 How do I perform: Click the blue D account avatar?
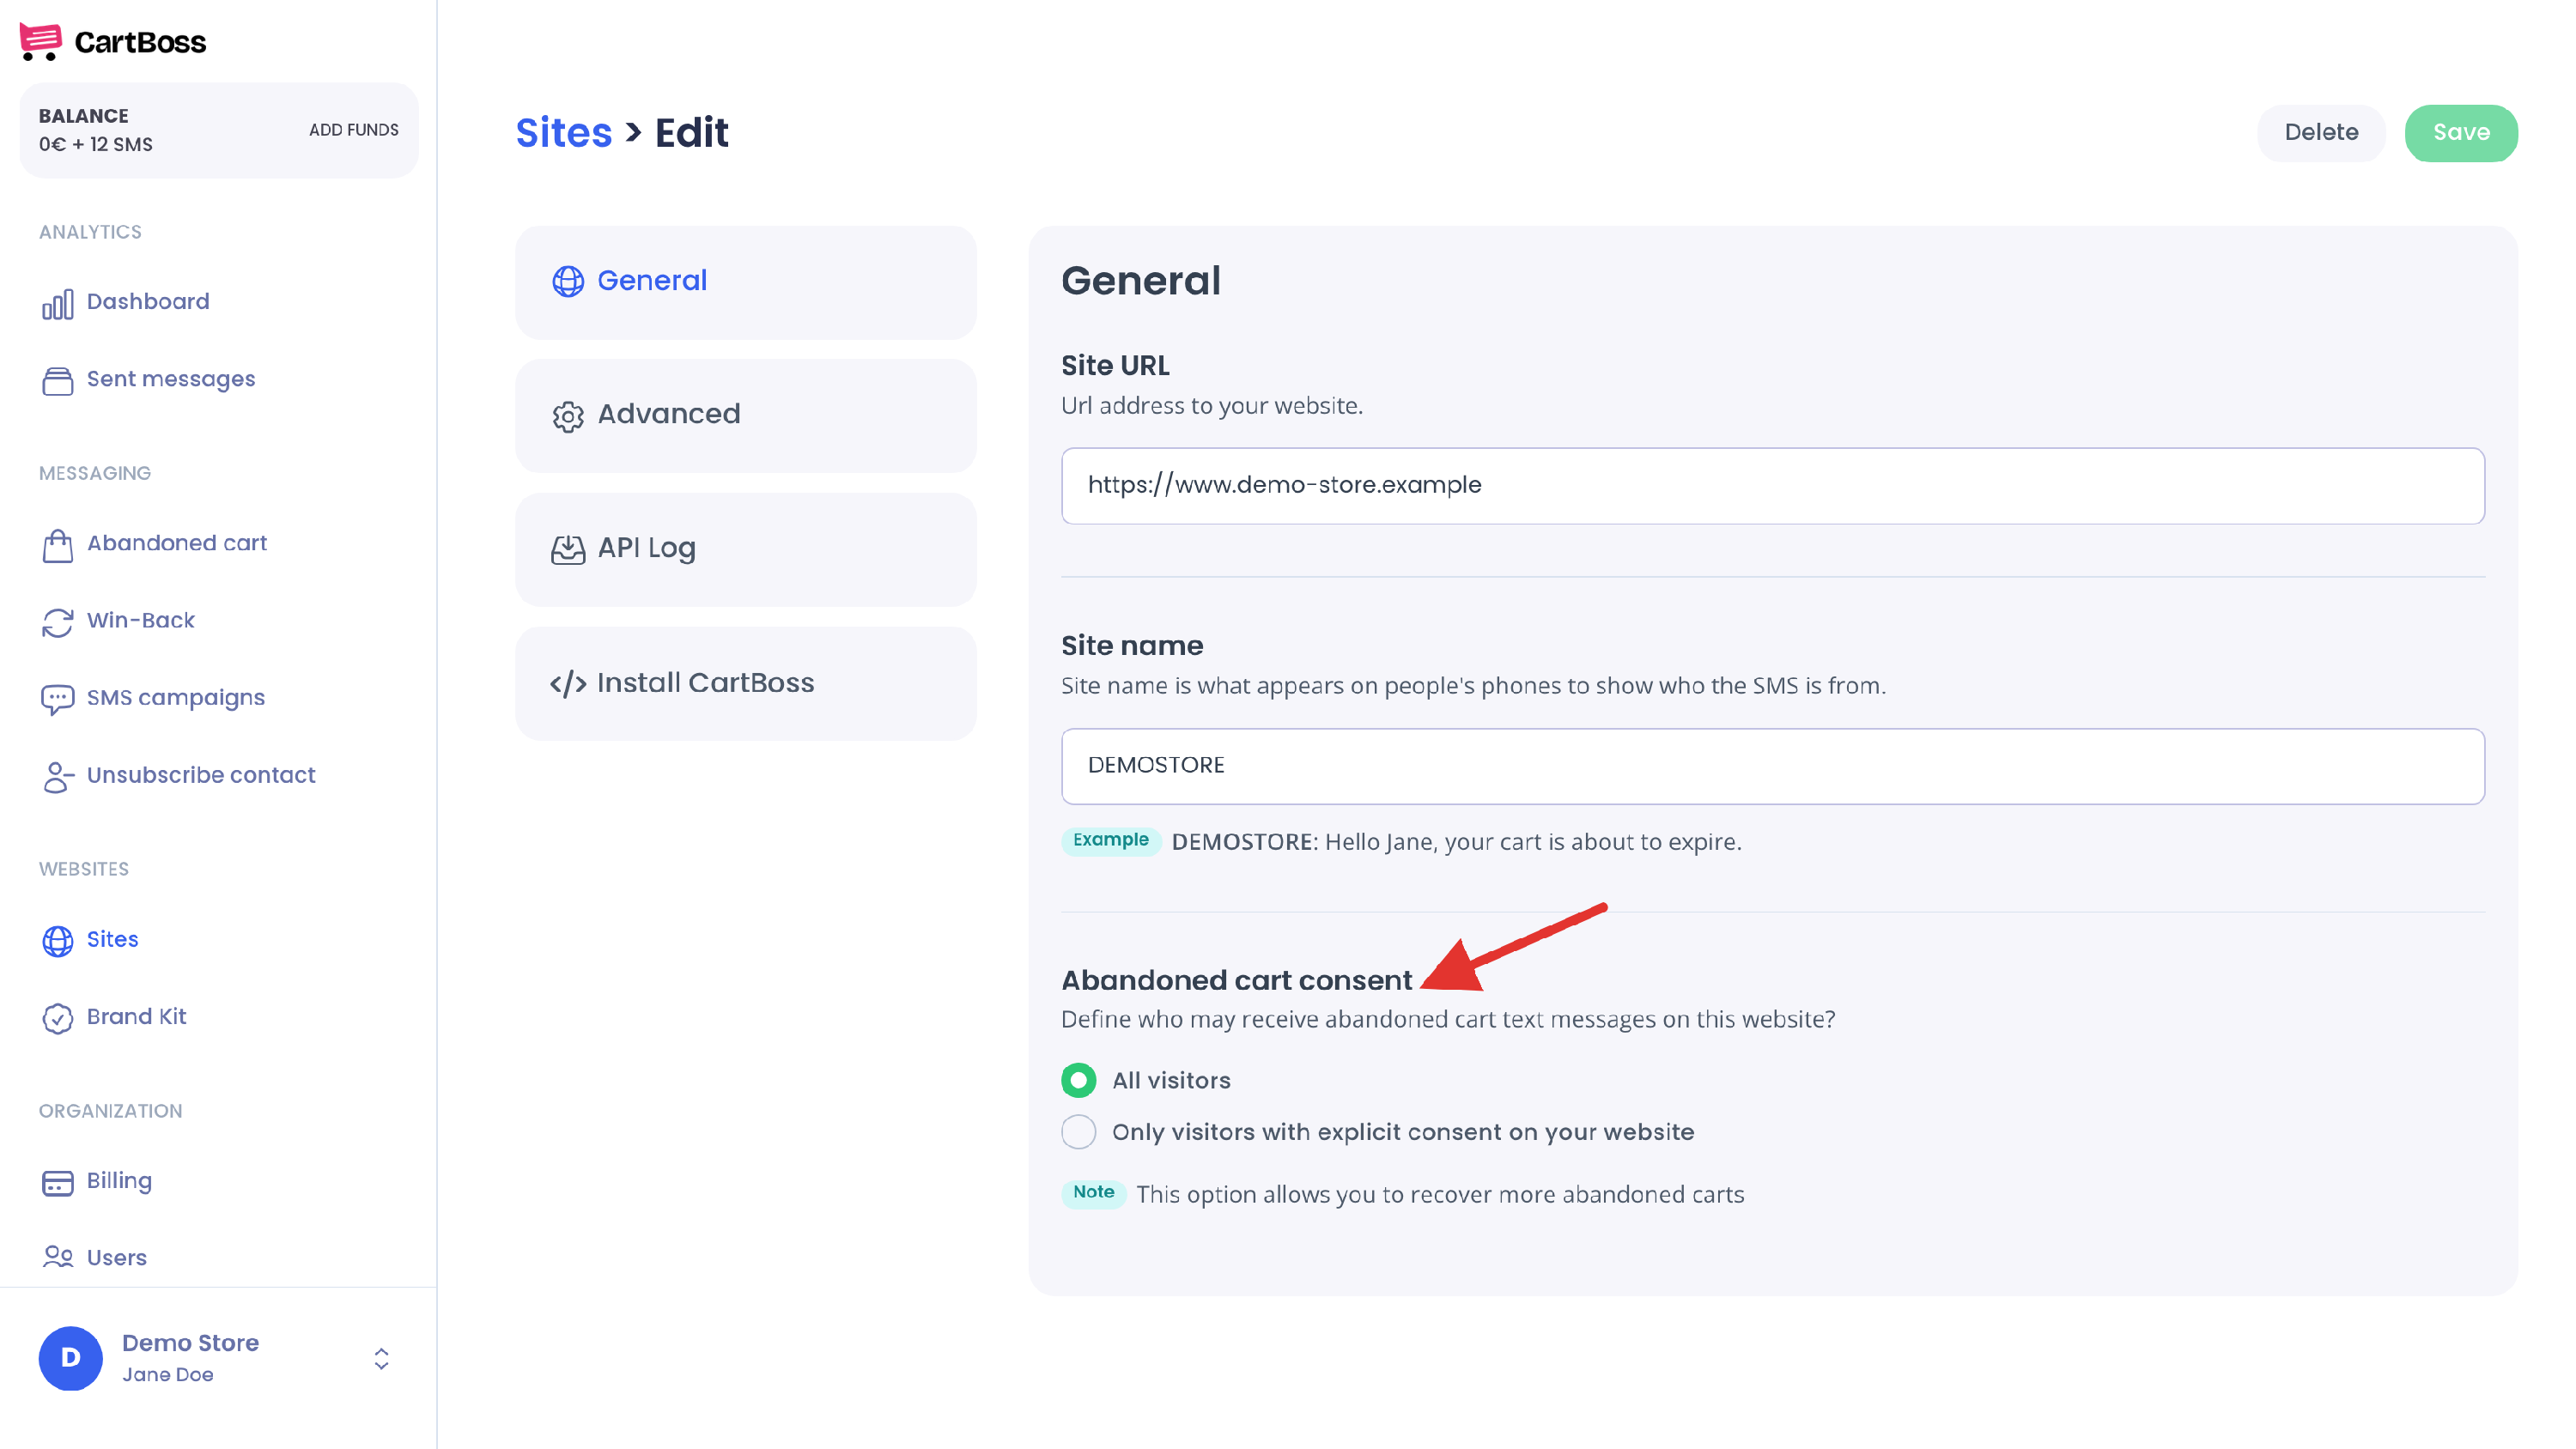(70, 1358)
